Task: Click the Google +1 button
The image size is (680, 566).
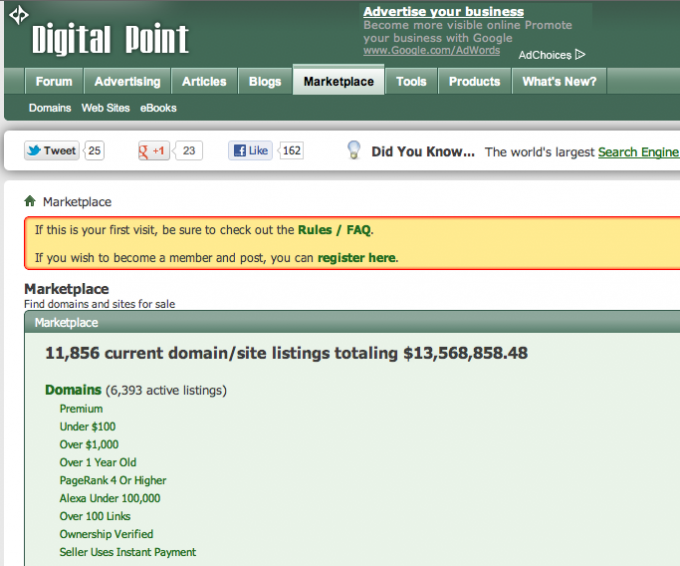Action: click(154, 150)
